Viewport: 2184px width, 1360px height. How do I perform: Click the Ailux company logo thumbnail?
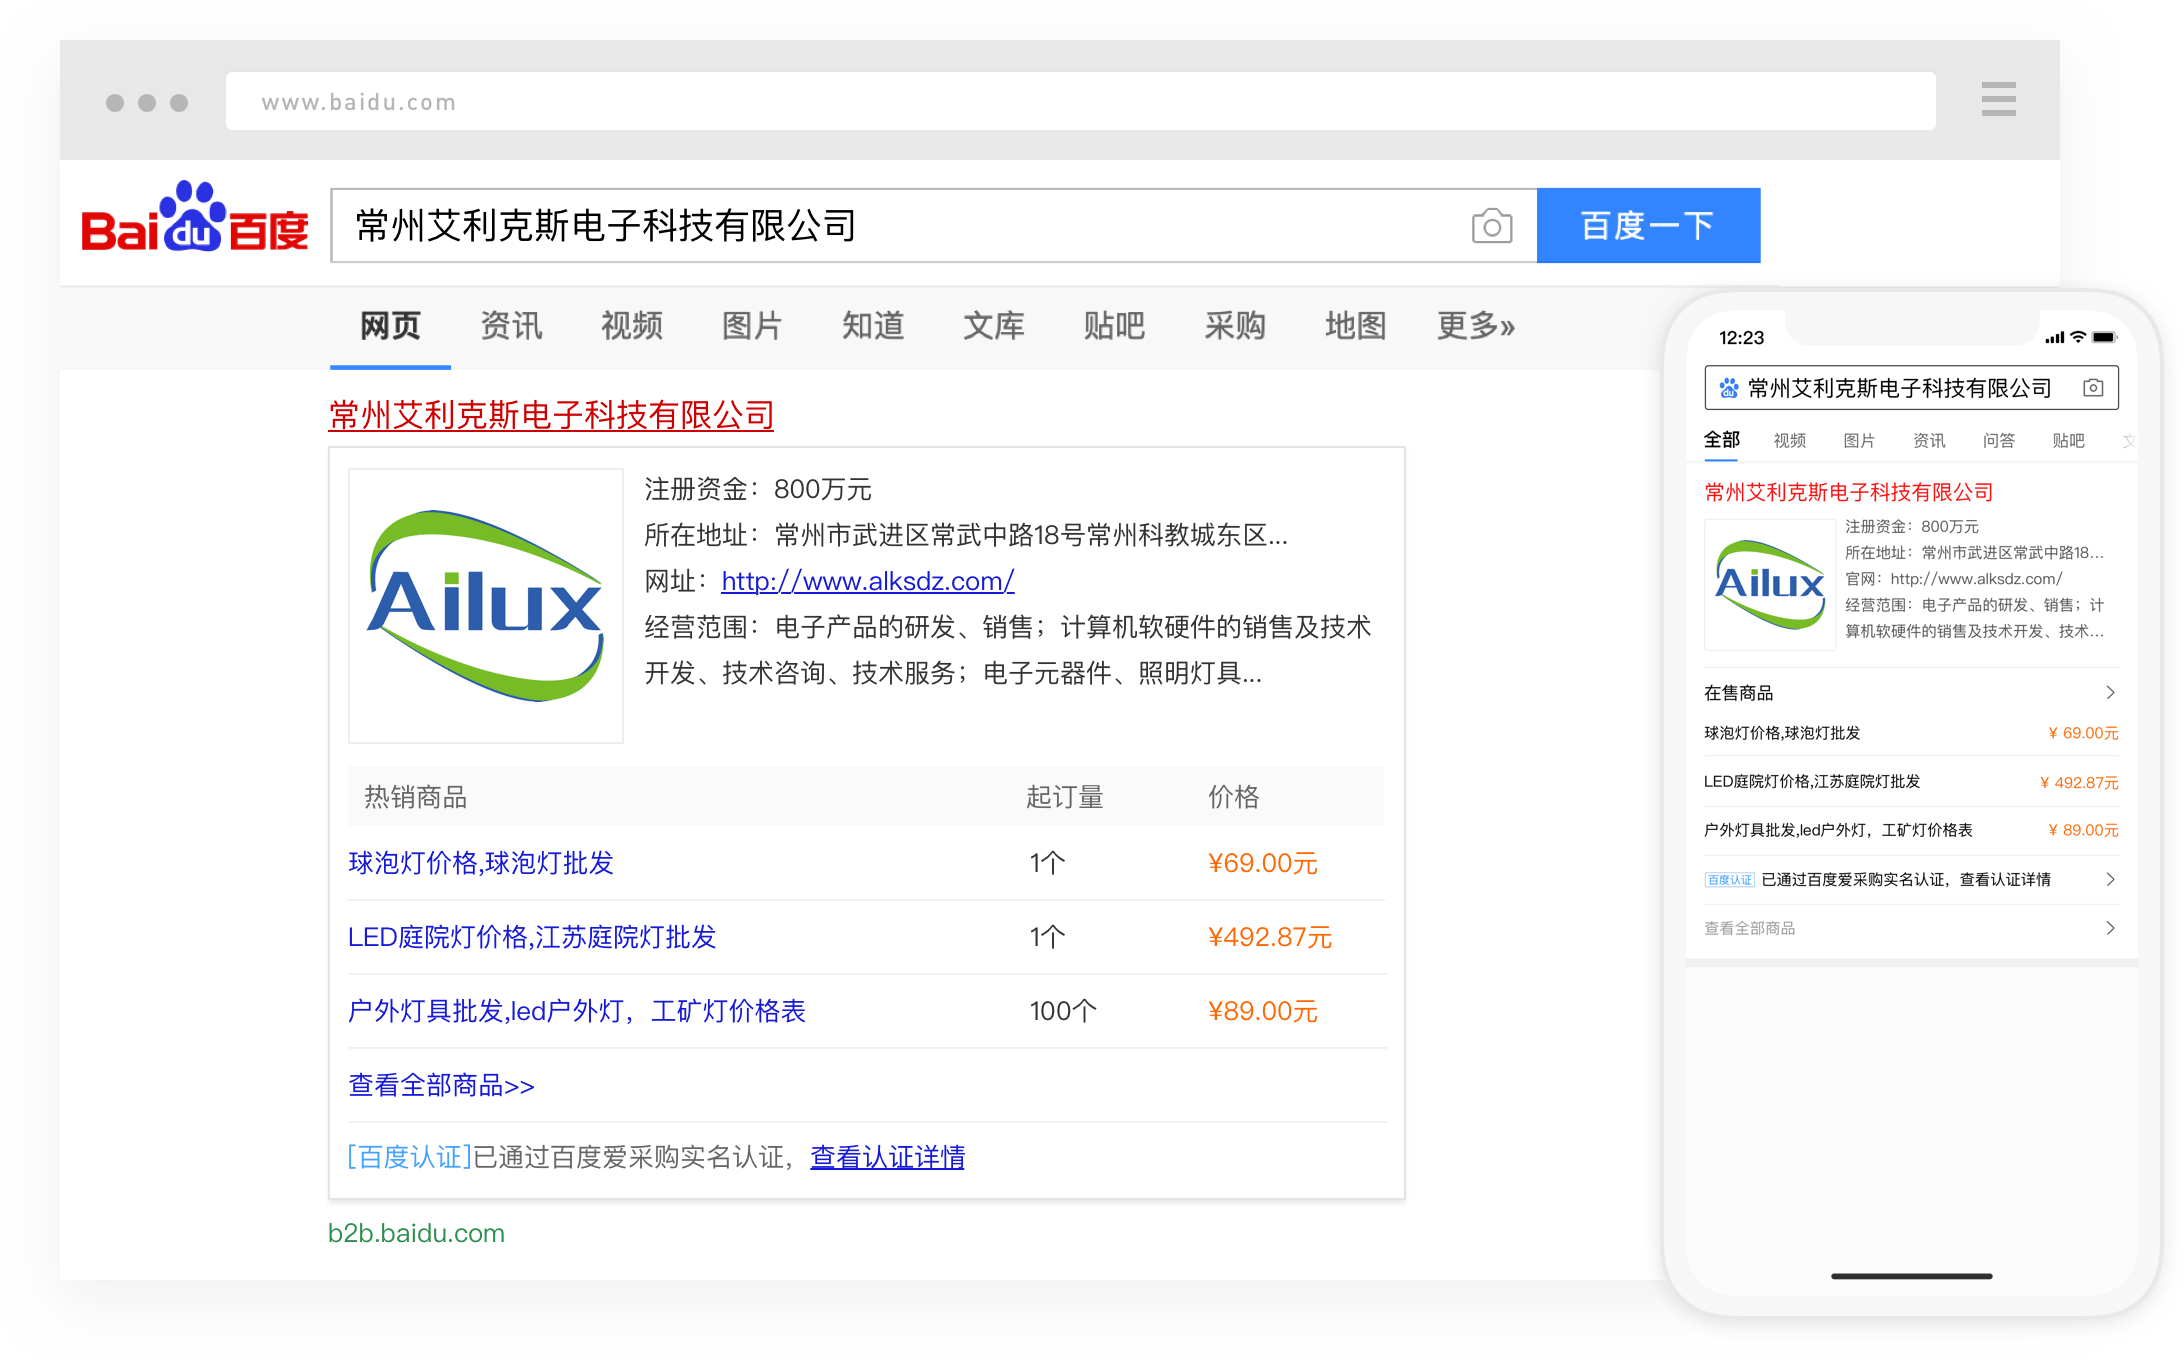485,605
